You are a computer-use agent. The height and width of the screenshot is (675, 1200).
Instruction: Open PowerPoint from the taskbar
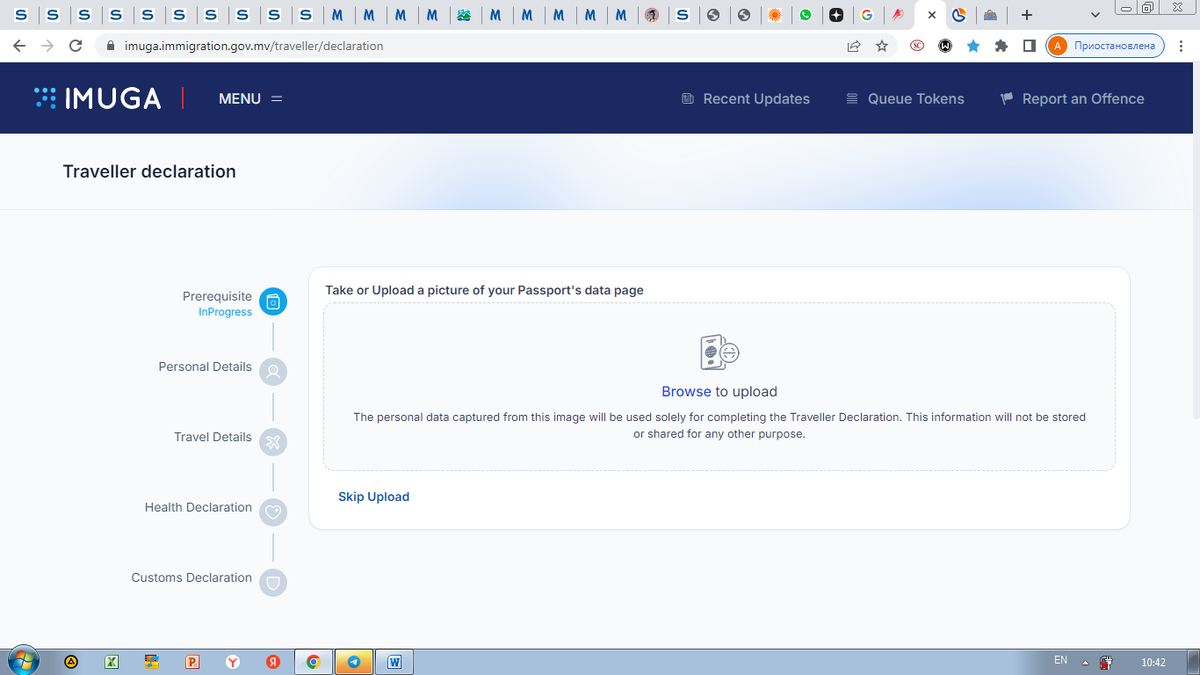click(x=192, y=662)
